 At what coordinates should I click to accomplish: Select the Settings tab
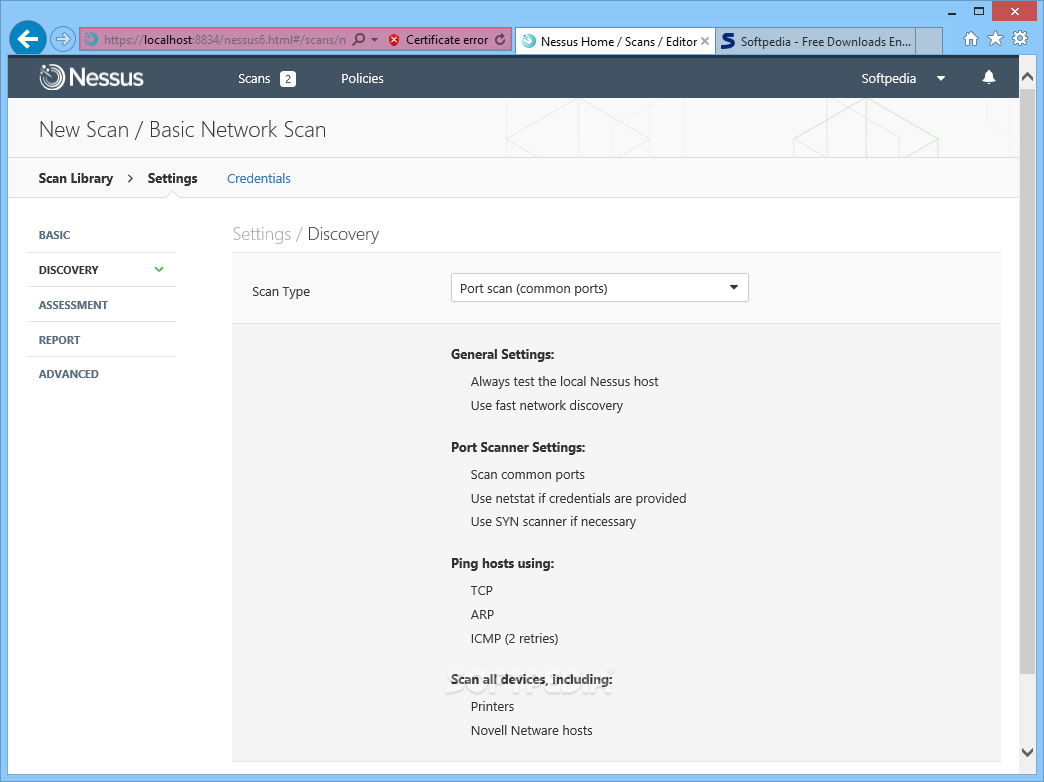click(172, 179)
